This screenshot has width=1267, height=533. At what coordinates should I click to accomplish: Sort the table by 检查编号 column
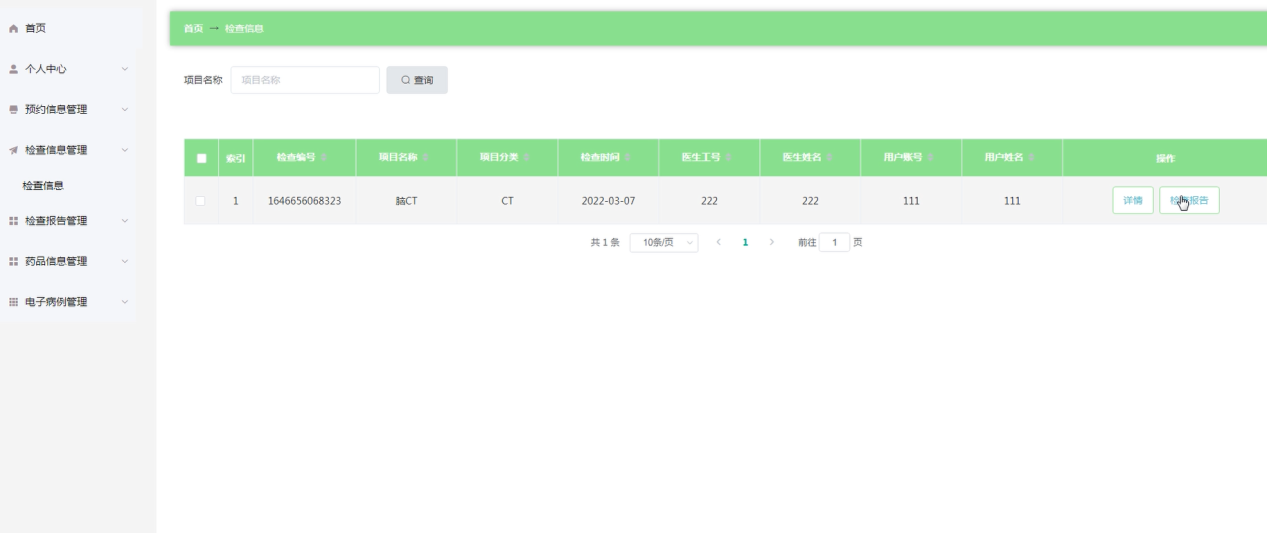click(x=326, y=158)
